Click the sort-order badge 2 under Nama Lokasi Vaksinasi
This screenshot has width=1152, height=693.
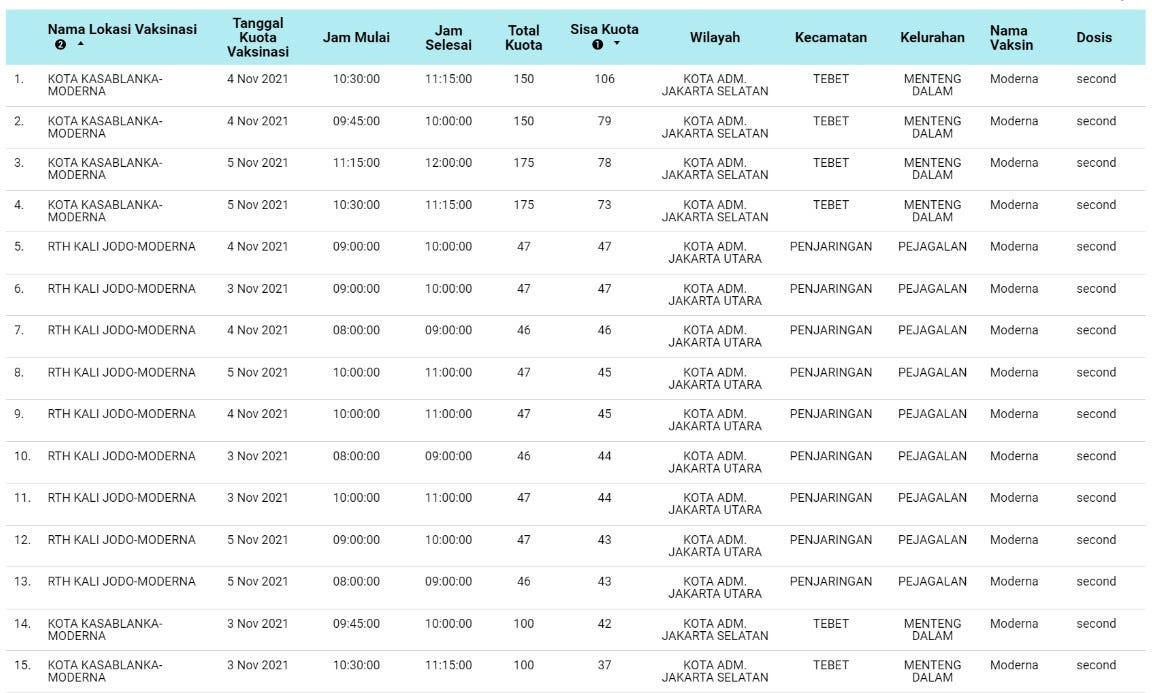pyautogui.click(x=60, y=44)
